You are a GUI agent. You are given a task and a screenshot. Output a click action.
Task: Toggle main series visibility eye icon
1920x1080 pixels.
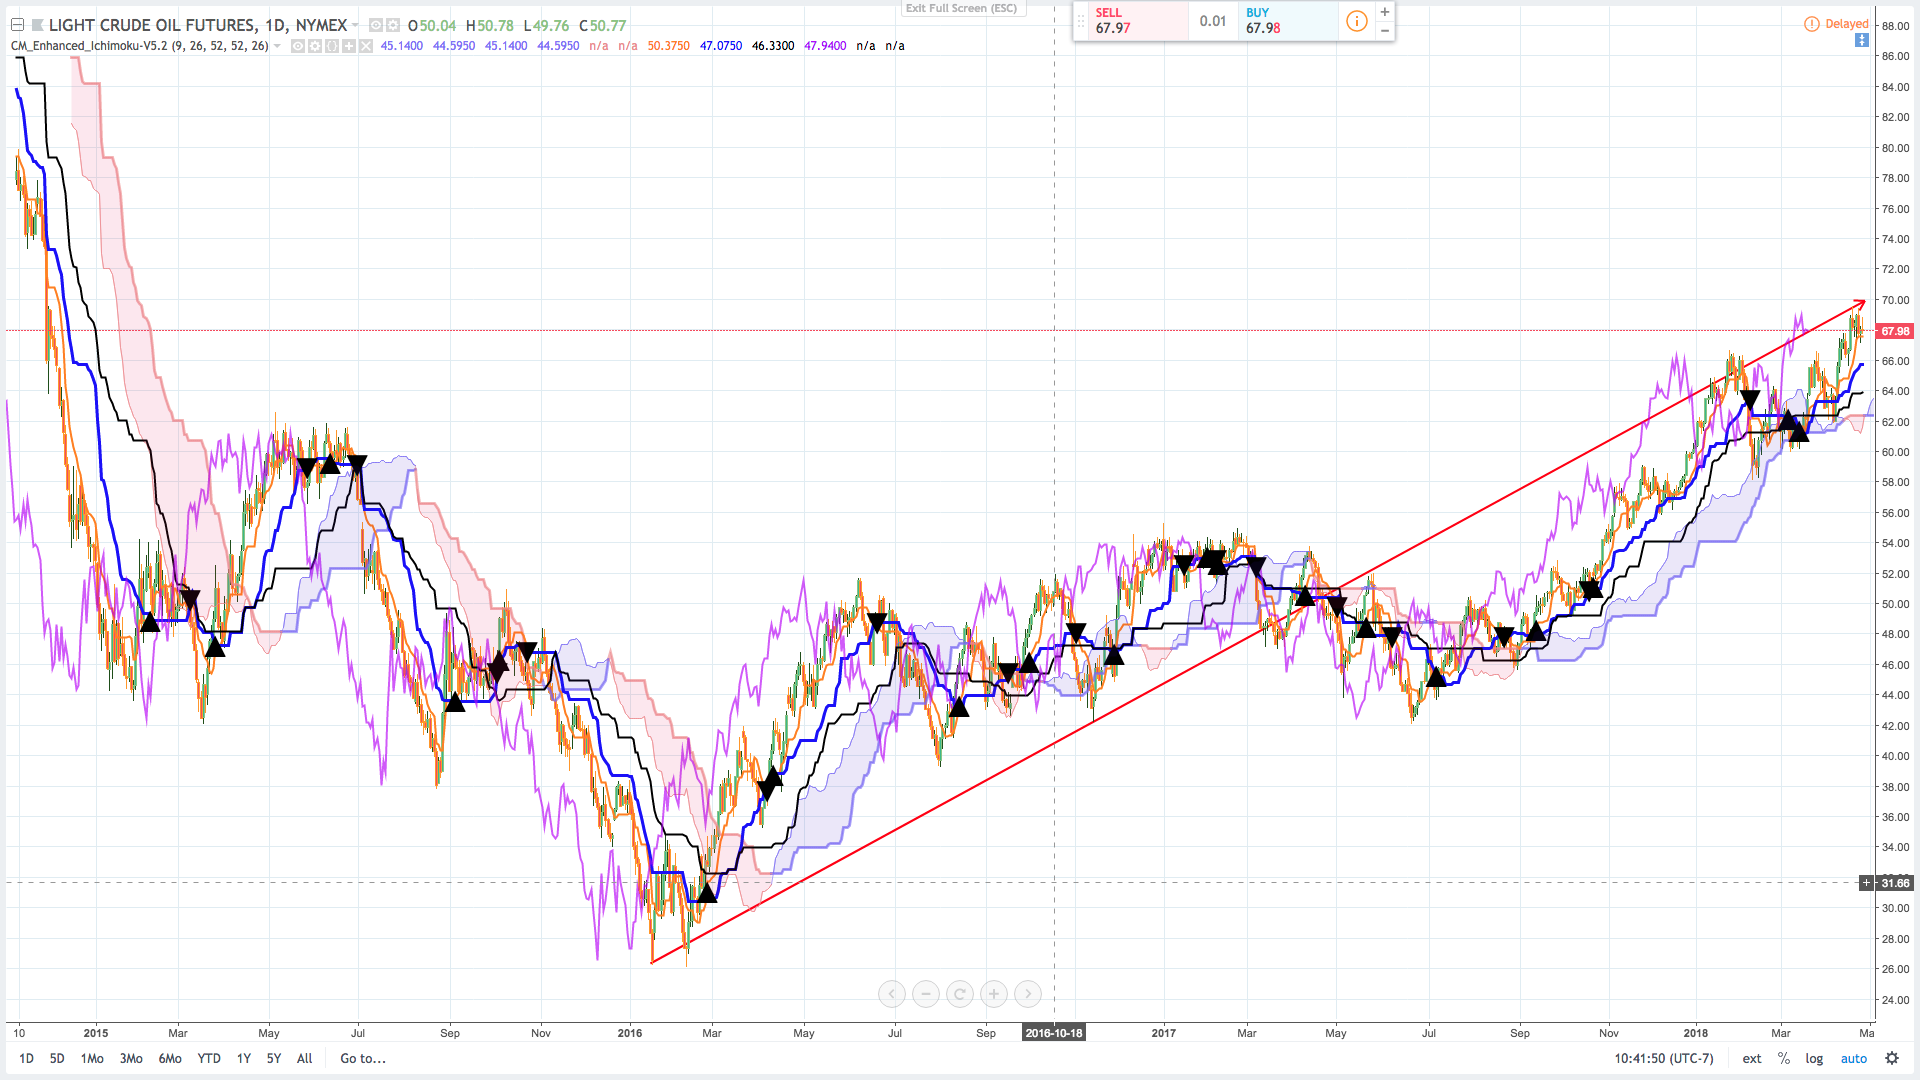click(x=375, y=25)
